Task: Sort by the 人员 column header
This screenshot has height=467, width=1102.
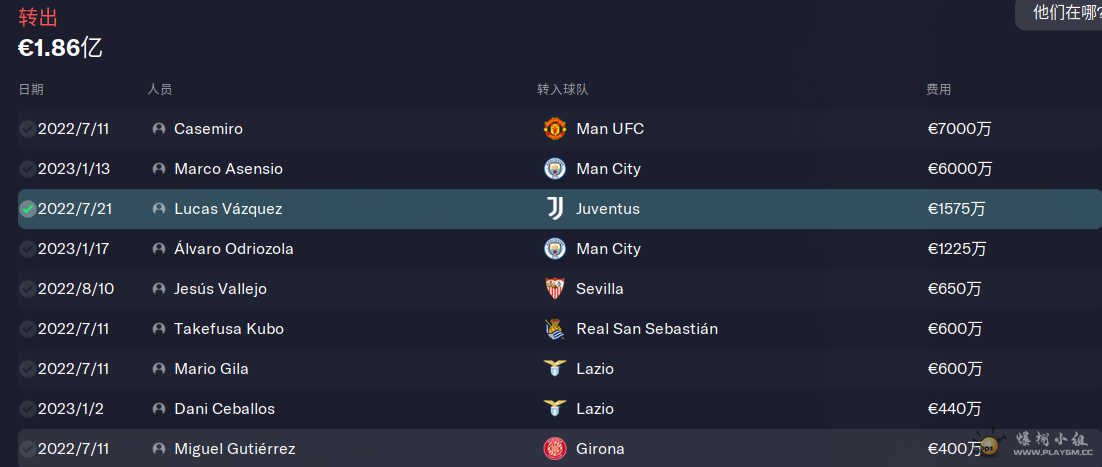Action: pyautogui.click(x=160, y=89)
